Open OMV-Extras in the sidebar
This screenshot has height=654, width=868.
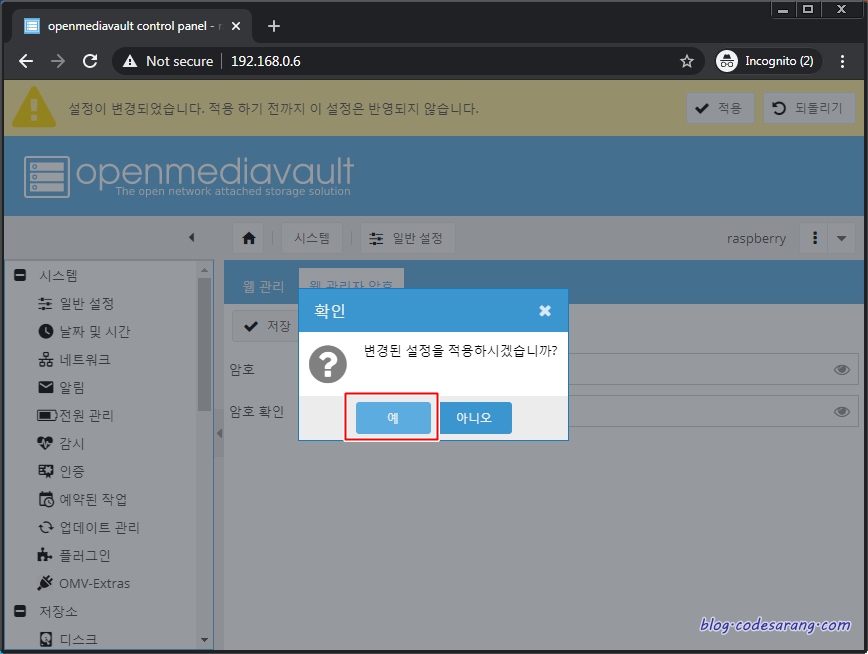(83, 583)
